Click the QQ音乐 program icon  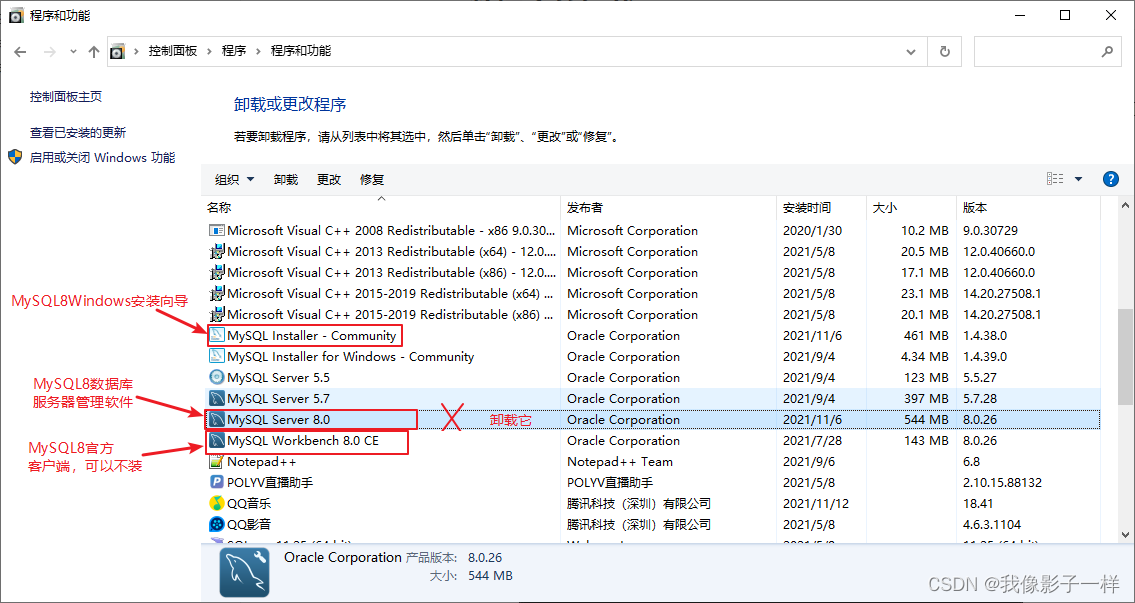[216, 503]
